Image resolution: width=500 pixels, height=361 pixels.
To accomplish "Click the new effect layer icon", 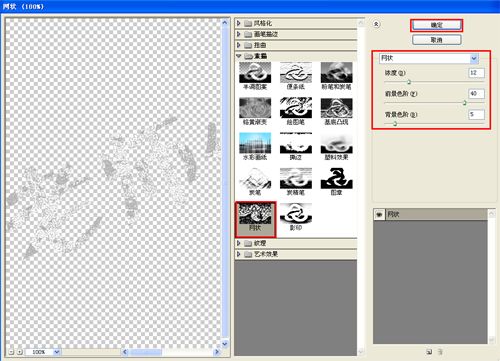I will pos(429,352).
